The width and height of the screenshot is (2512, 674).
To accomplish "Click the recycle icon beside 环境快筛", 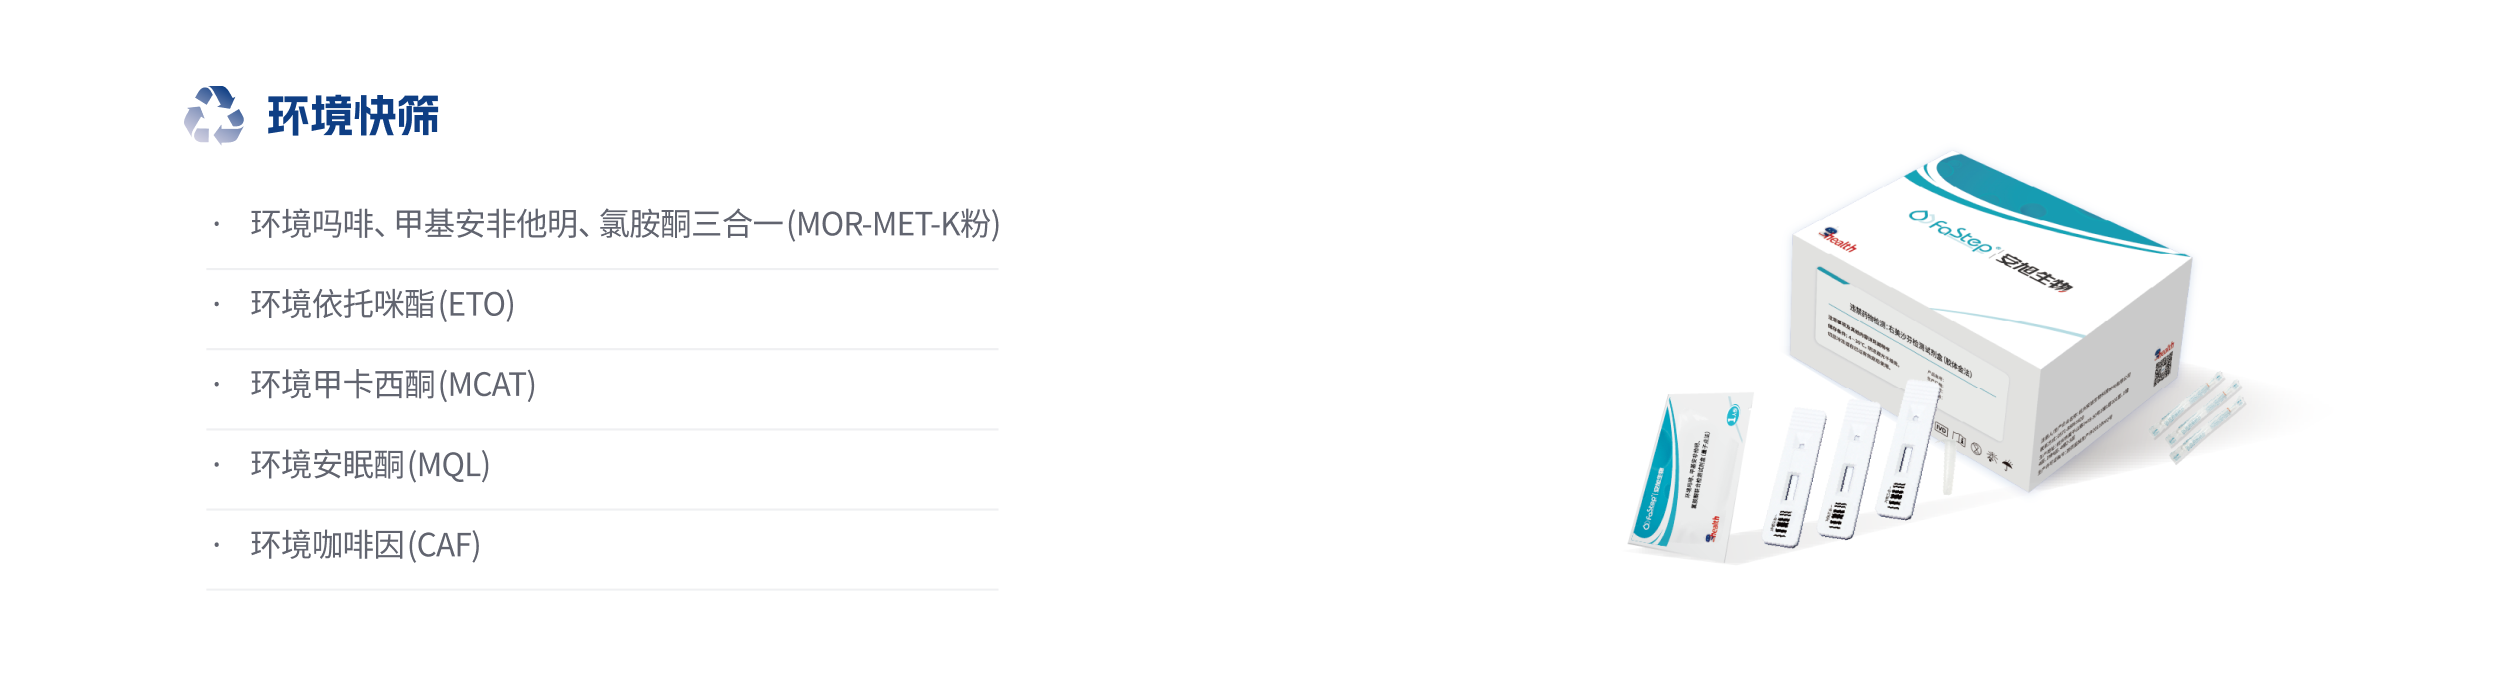I will (x=214, y=116).
